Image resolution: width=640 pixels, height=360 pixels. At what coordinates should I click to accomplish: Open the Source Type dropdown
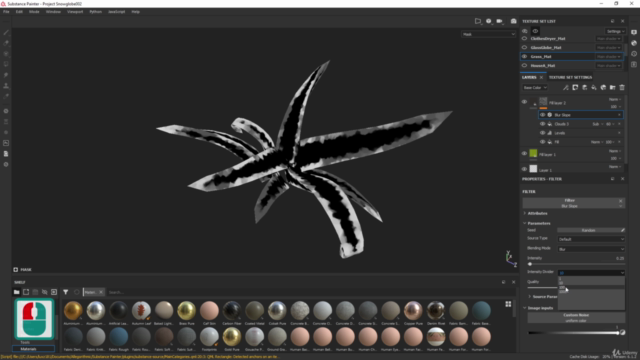(591, 239)
